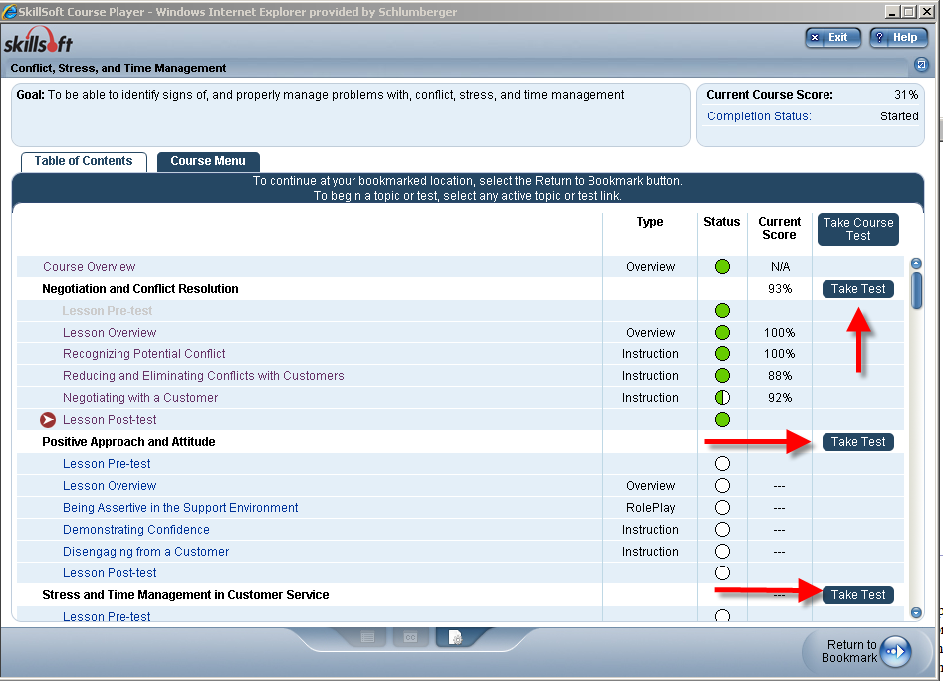Viewport: 943px width, 681px height.
Task: Open Recognizing Potential Conflict topic
Action: (x=144, y=354)
